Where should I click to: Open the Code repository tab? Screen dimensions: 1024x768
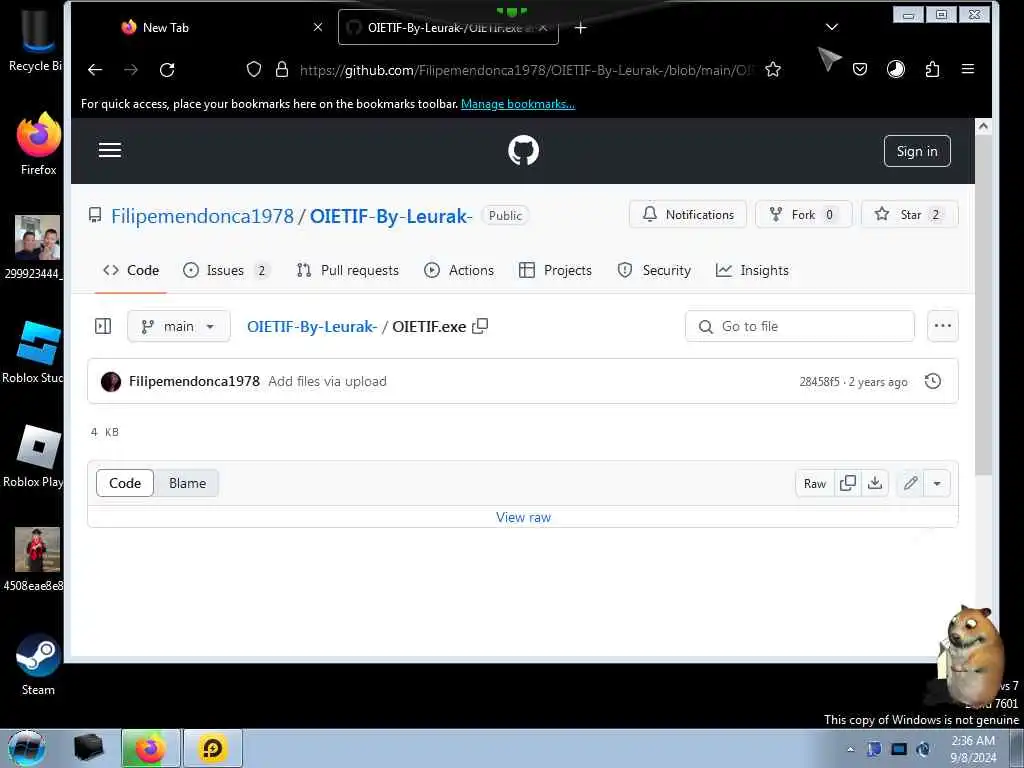pyautogui.click(x=131, y=270)
